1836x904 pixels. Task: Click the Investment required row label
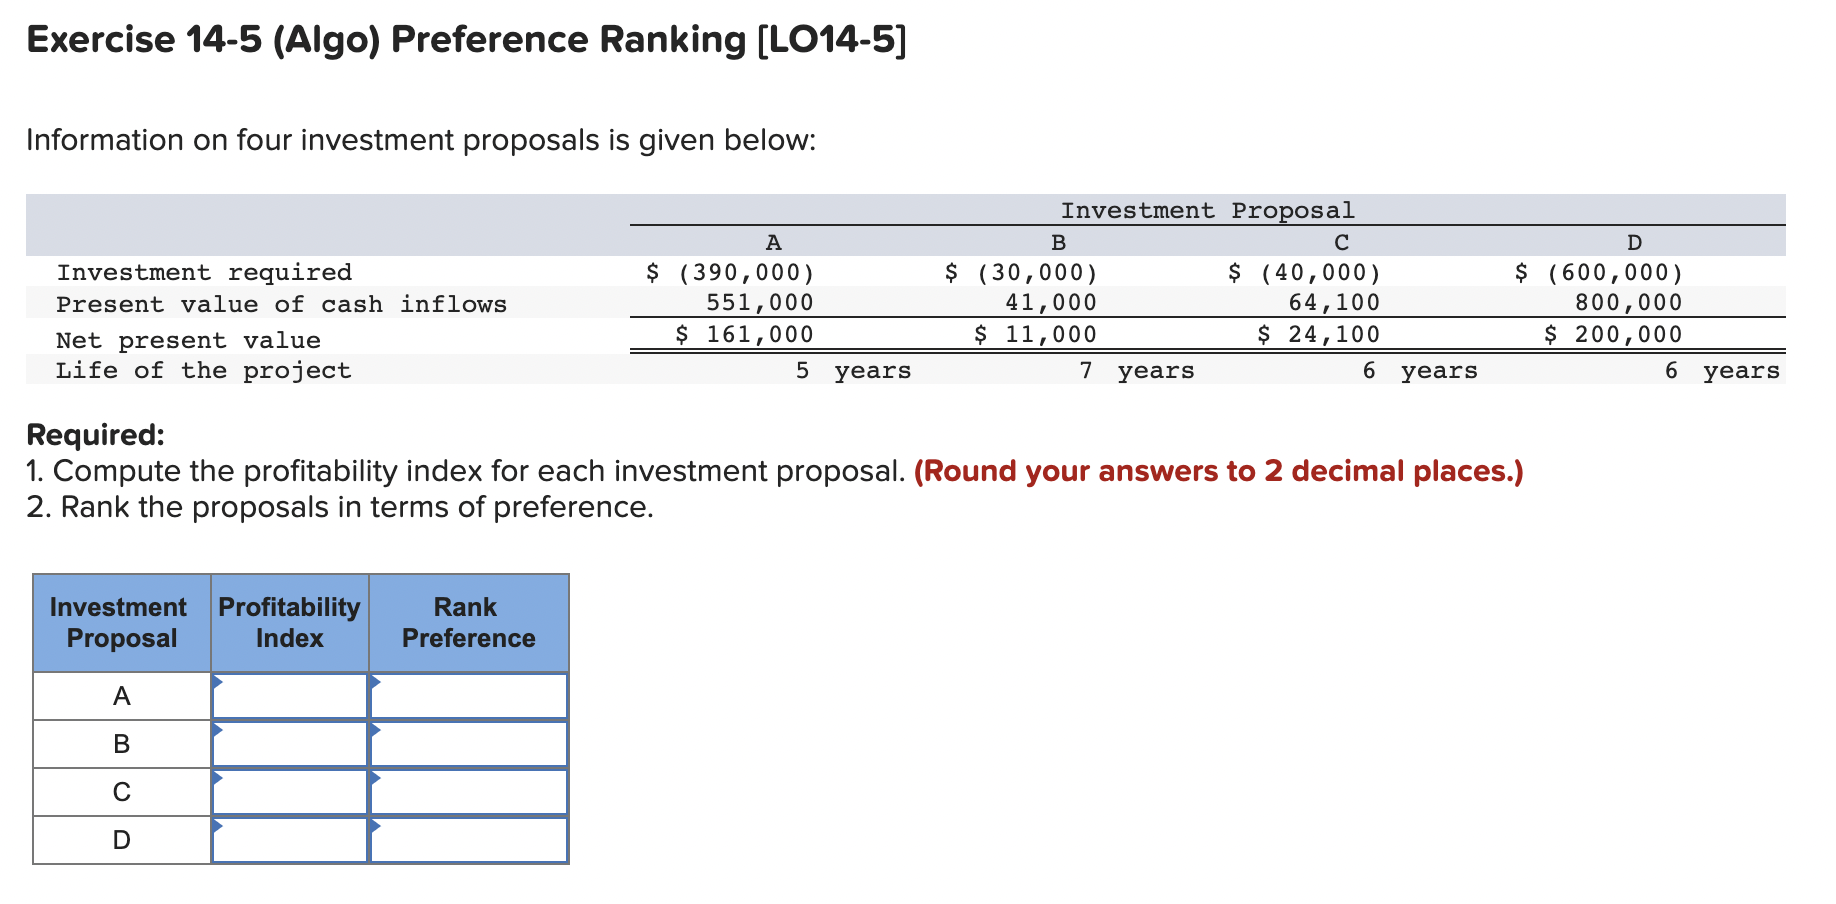[204, 272]
